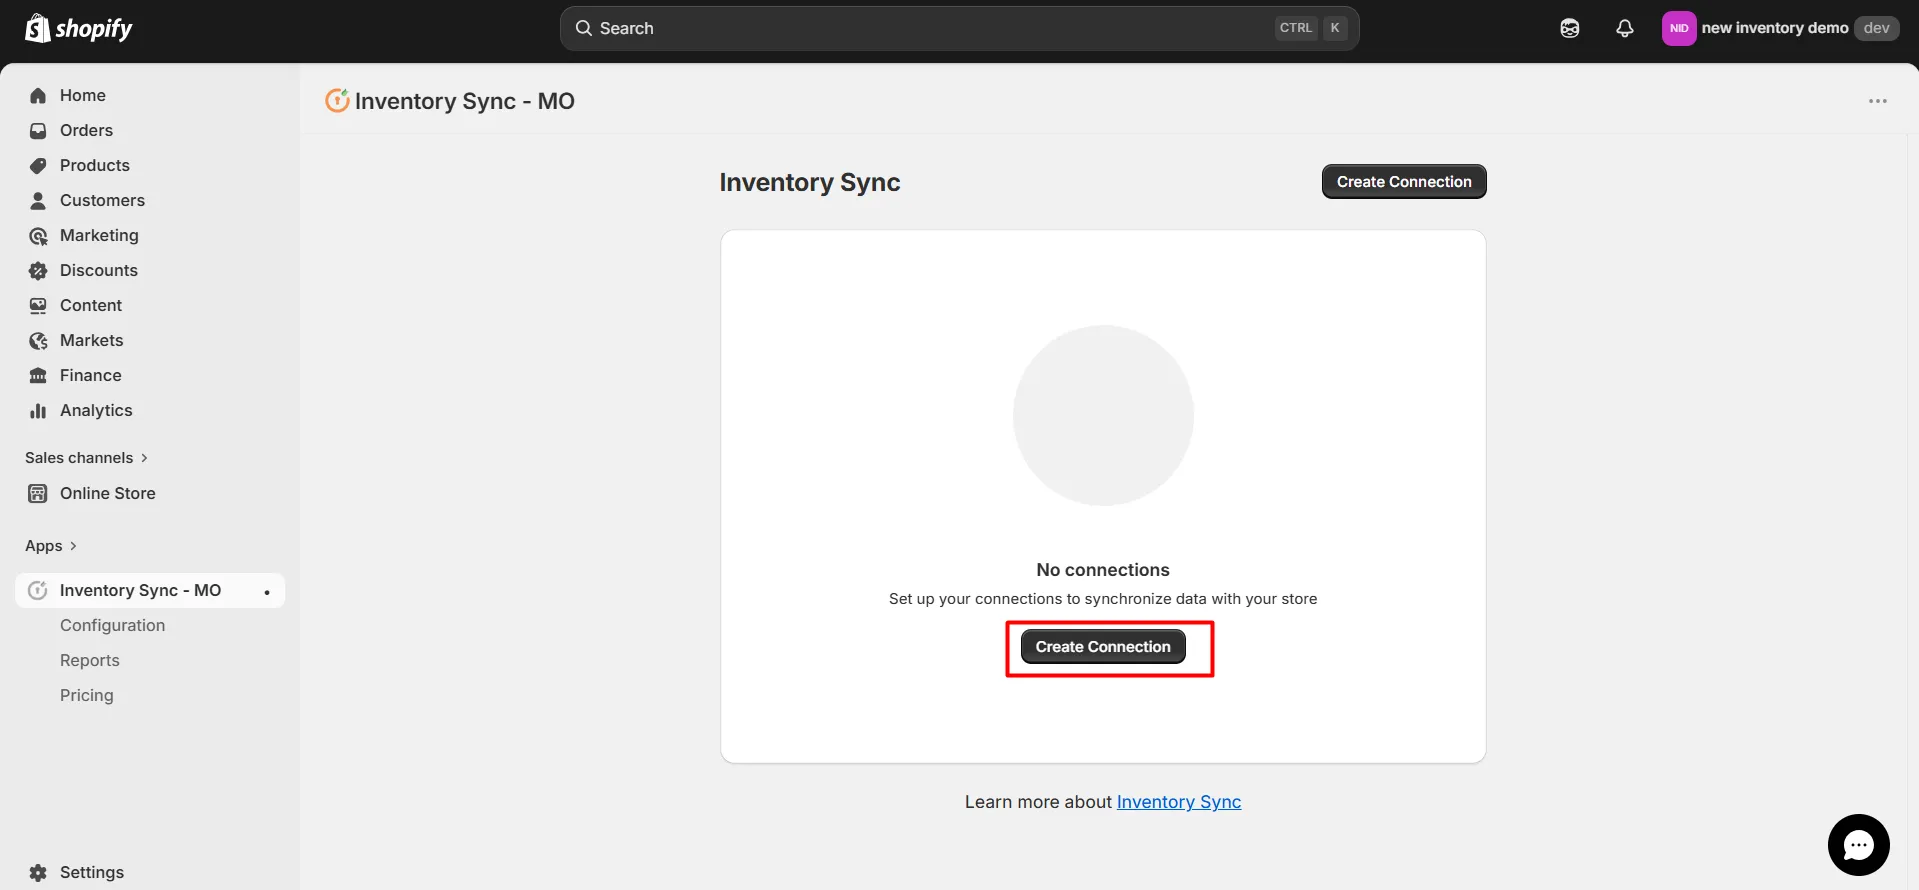Click the dev badge in top bar
This screenshot has height=890, width=1919.
point(1876,28)
